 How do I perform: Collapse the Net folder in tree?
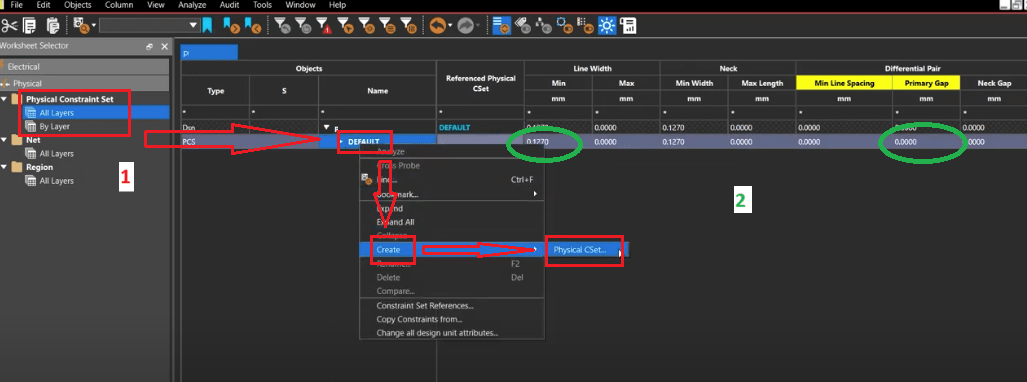tap(5, 140)
